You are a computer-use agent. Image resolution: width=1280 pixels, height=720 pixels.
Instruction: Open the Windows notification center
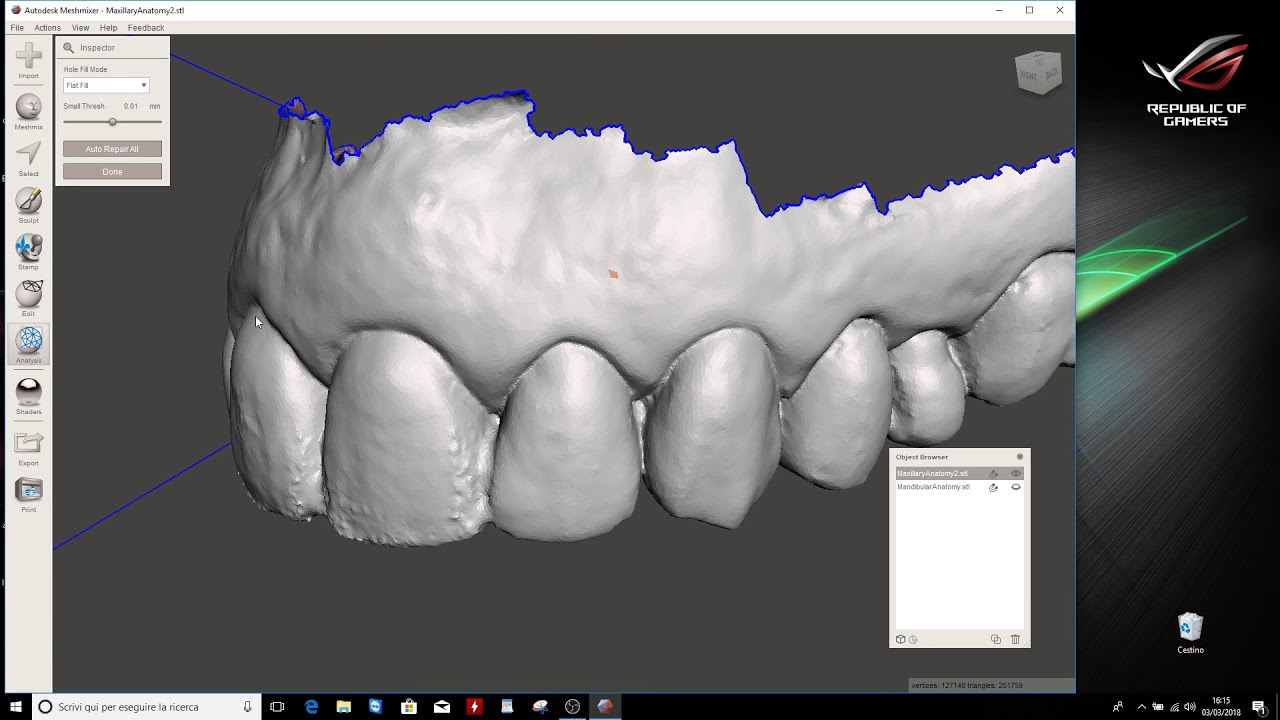click(x=1259, y=707)
